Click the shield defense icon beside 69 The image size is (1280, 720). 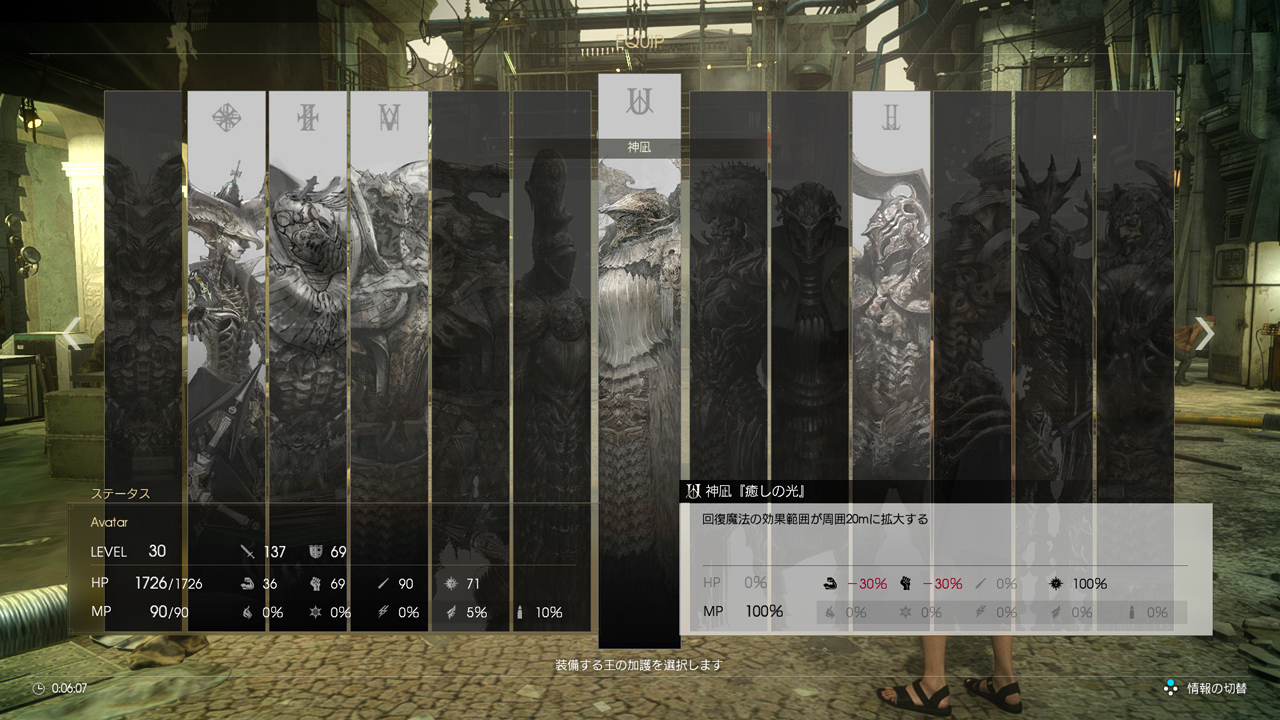click(x=315, y=552)
